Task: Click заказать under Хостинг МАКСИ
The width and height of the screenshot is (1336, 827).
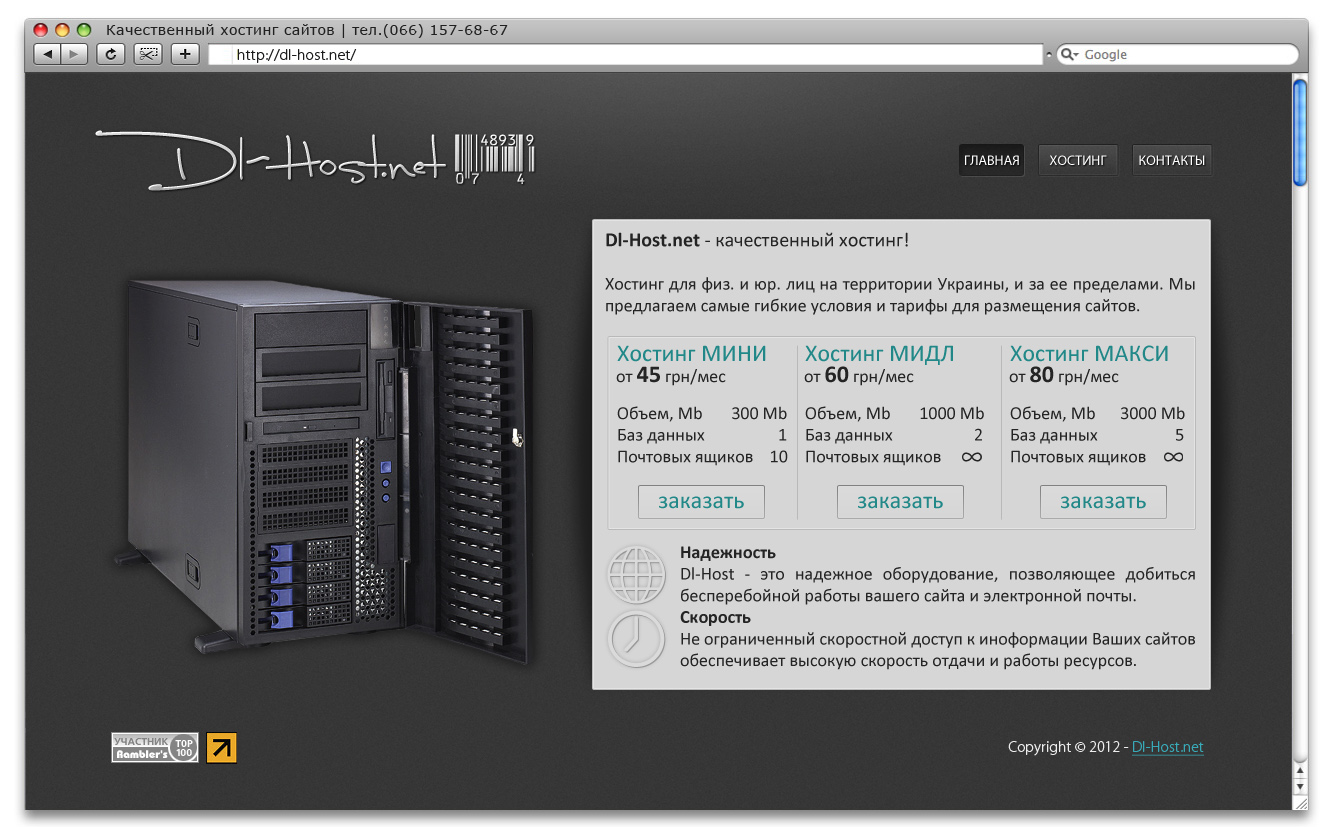Action: pos(1103,501)
